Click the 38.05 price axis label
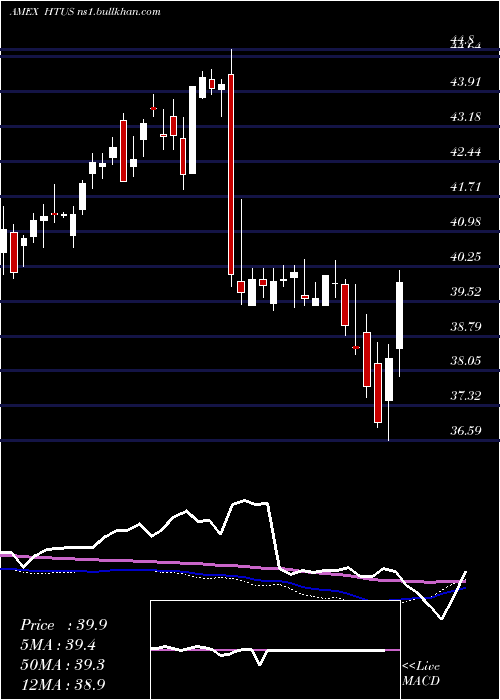Image resolution: width=500 pixels, height=700 pixels. pyautogui.click(x=466, y=361)
